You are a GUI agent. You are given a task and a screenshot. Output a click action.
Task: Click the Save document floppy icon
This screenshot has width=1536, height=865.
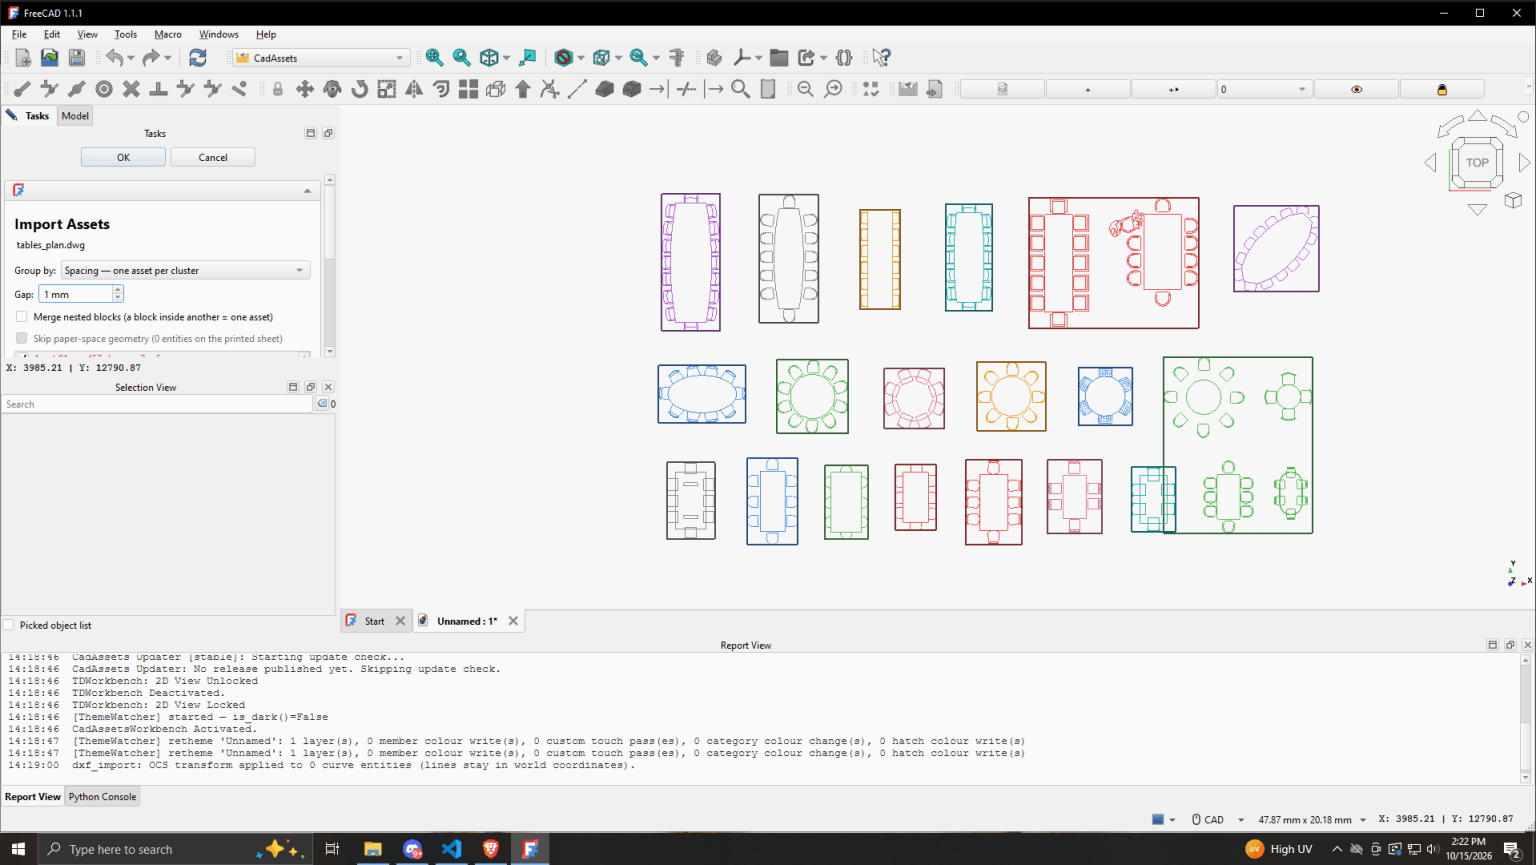pyautogui.click(x=76, y=58)
